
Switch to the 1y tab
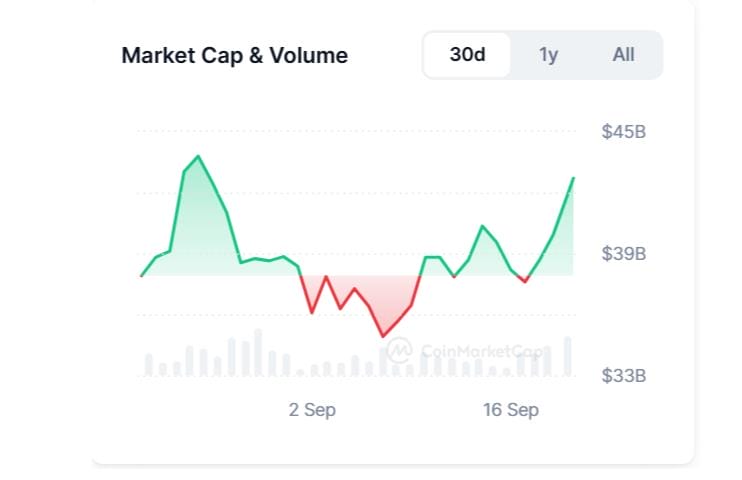point(548,55)
